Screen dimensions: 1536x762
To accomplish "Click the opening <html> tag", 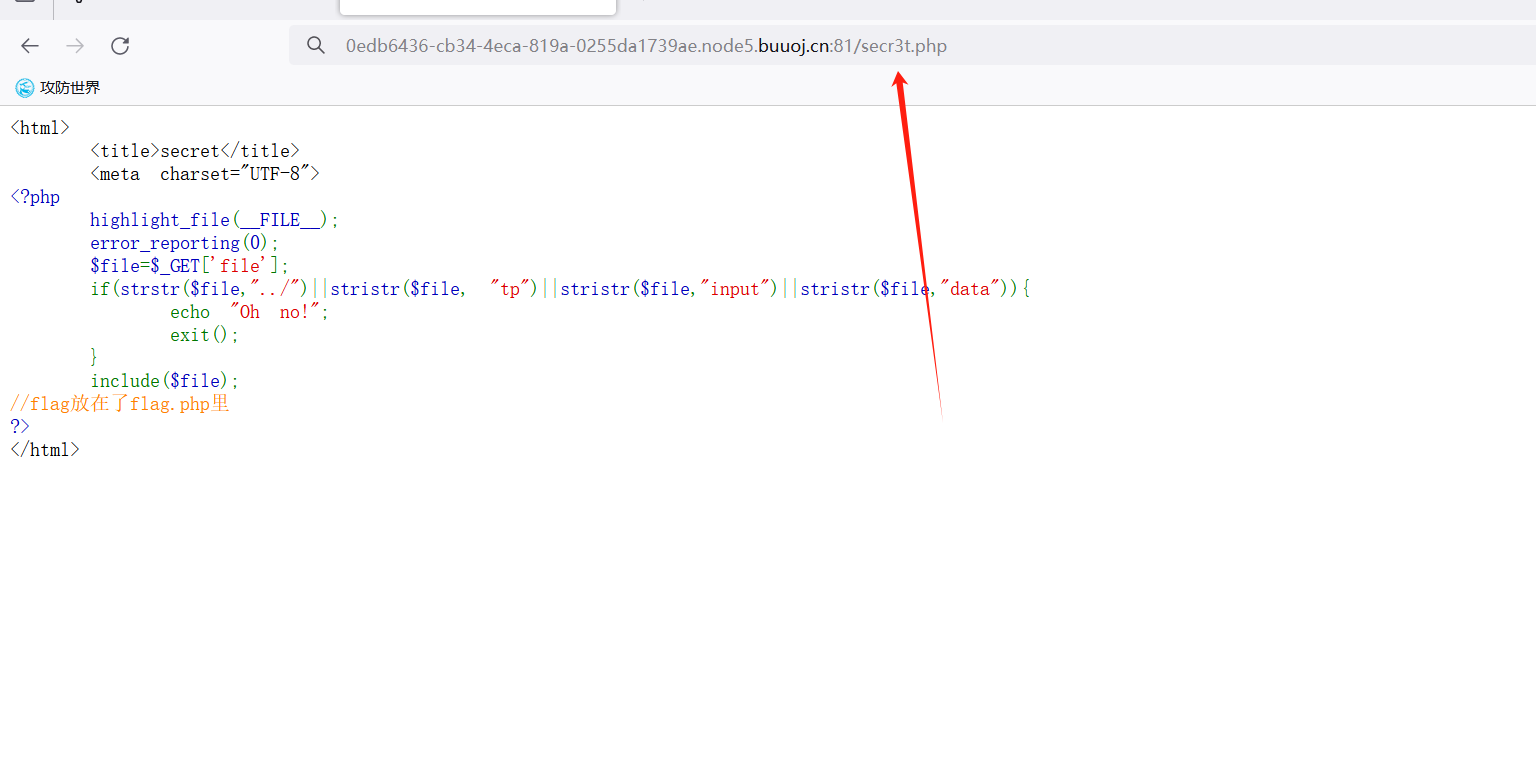I will click(40, 128).
